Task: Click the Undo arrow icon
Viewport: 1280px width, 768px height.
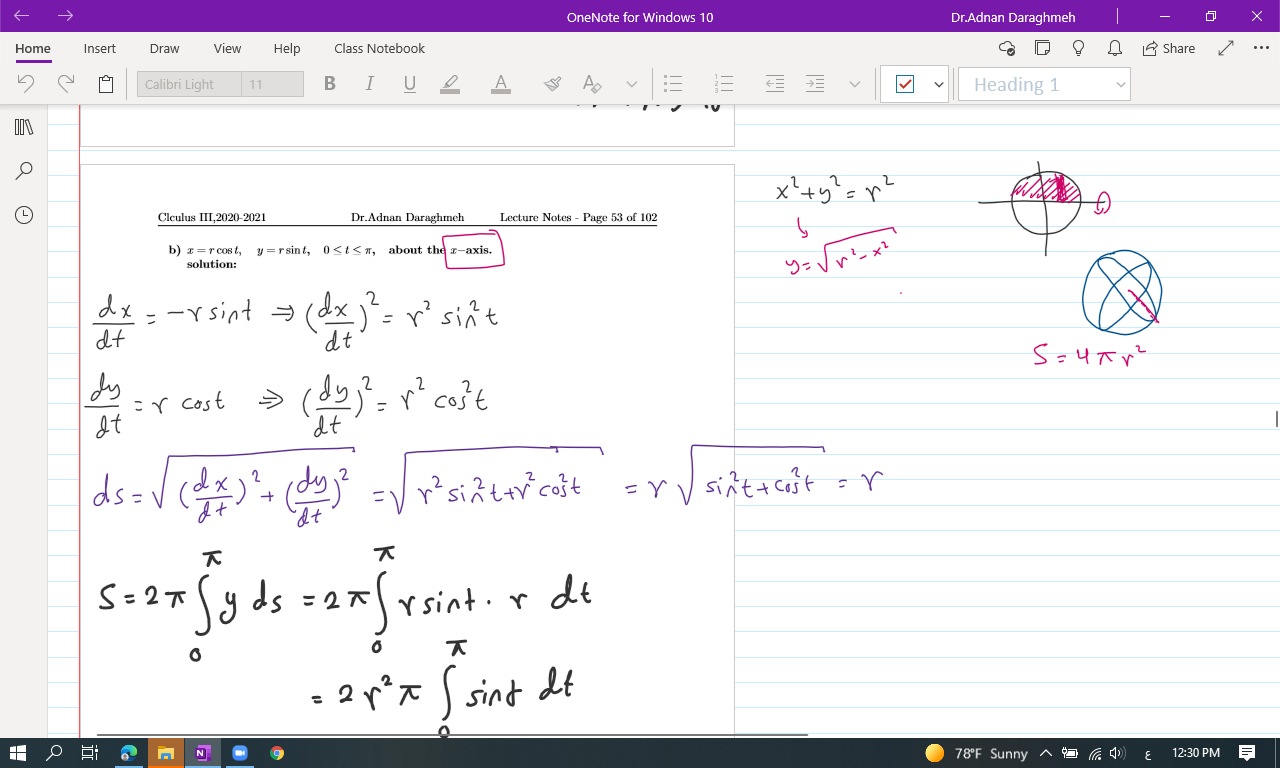Action: tap(27, 84)
